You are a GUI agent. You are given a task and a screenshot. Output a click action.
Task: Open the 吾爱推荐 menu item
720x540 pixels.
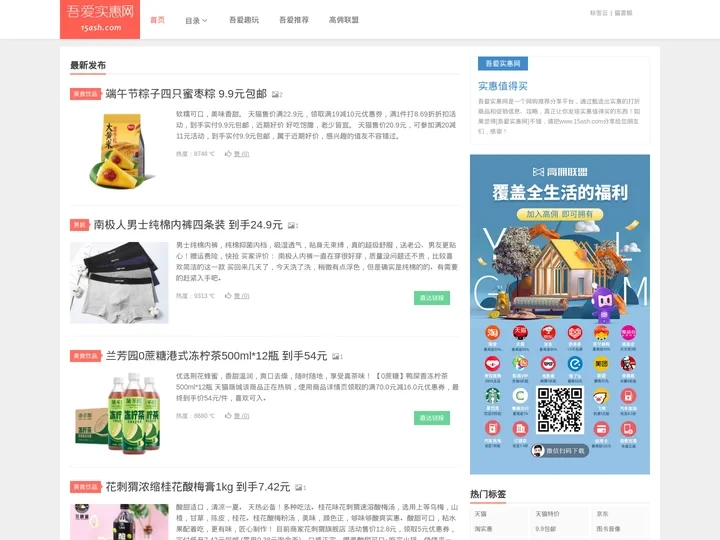click(294, 20)
